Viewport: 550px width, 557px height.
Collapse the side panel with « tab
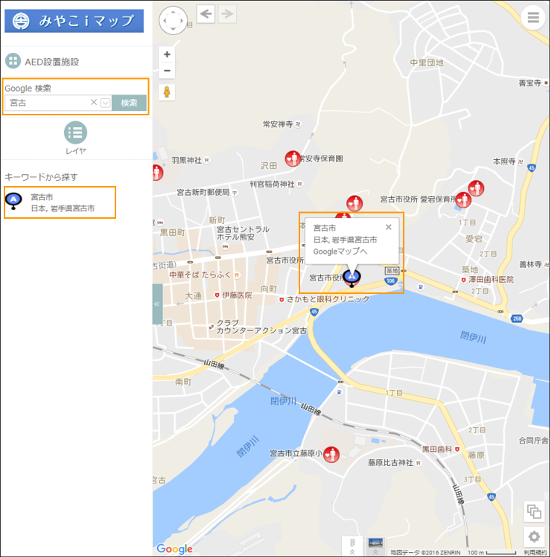pos(157,304)
